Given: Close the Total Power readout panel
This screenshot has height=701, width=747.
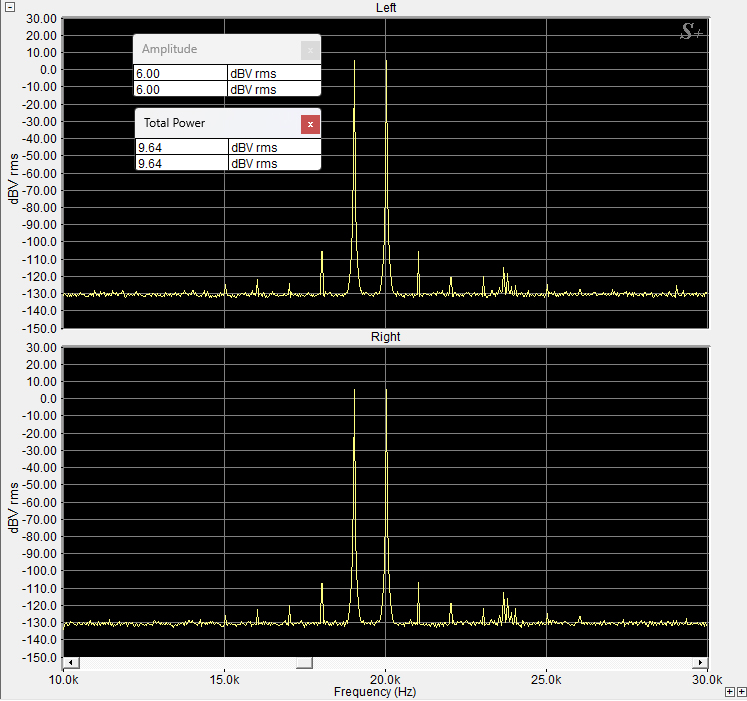Looking at the screenshot, I should [310, 124].
